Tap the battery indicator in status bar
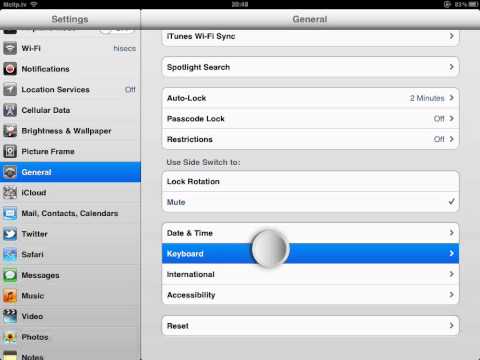480x360 pixels. [474, 4]
